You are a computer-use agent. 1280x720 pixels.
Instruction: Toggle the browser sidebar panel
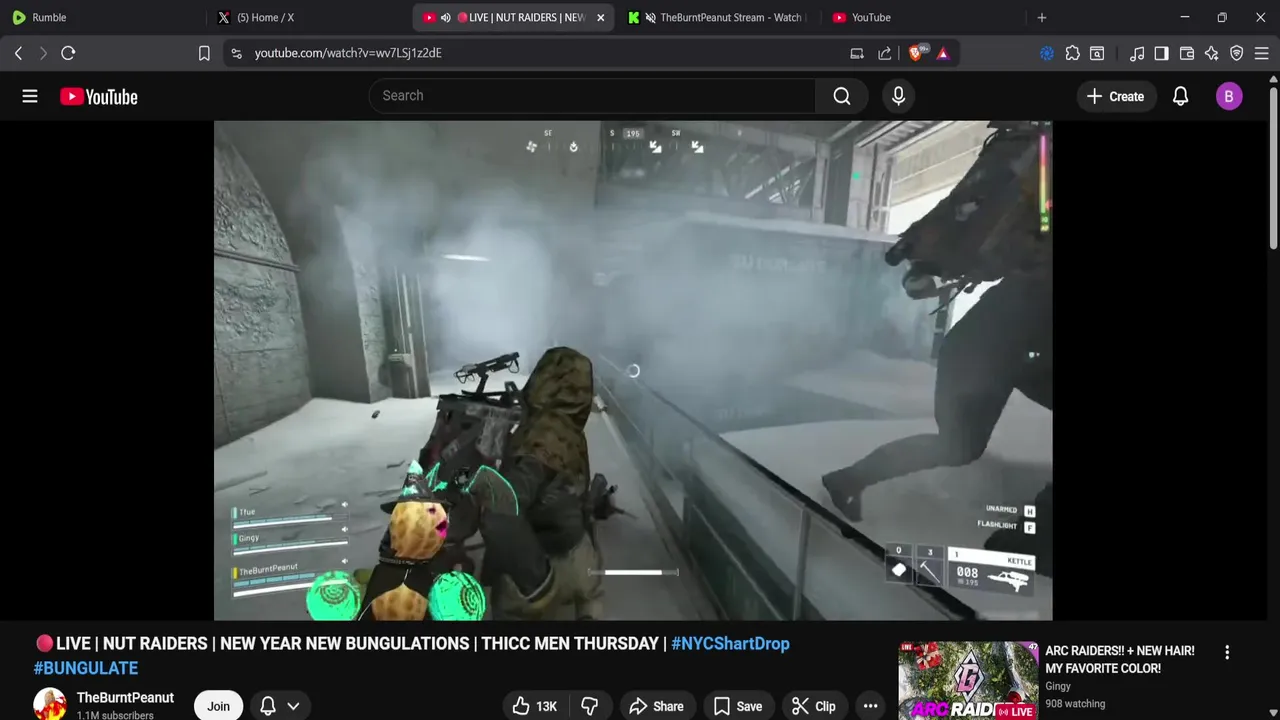(x=1161, y=53)
